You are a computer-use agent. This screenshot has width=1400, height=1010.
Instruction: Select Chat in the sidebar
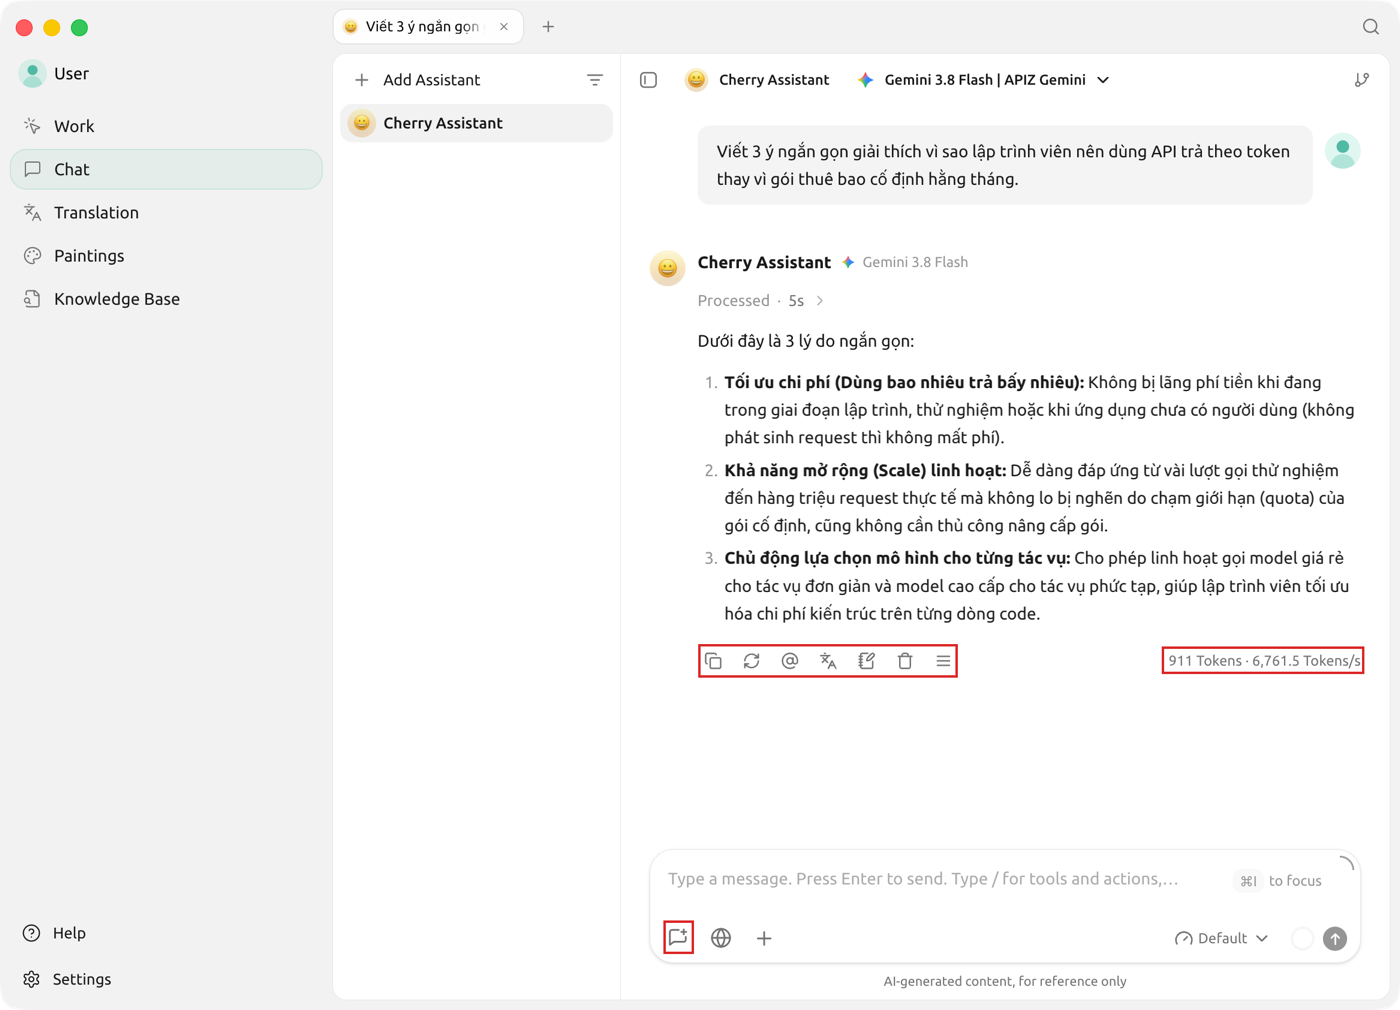166,169
